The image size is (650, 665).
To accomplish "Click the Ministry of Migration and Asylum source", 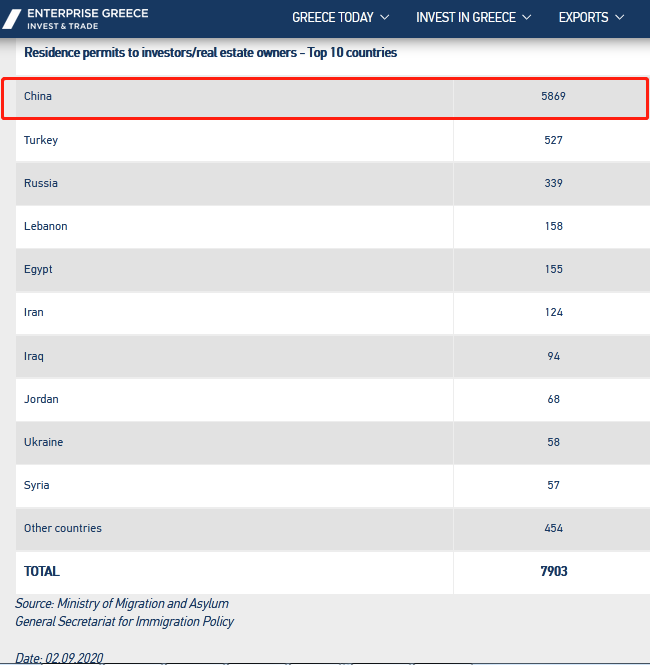I will click(122, 603).
